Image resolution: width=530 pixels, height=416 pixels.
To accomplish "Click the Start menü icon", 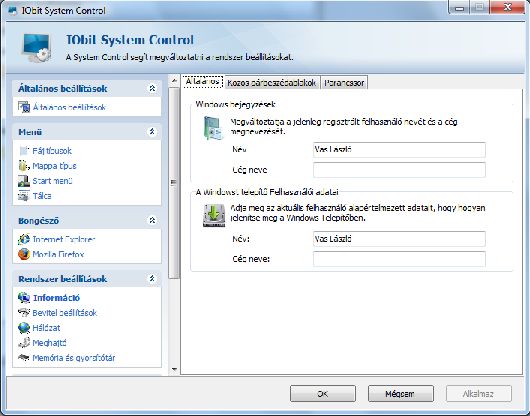I will 24,181.
